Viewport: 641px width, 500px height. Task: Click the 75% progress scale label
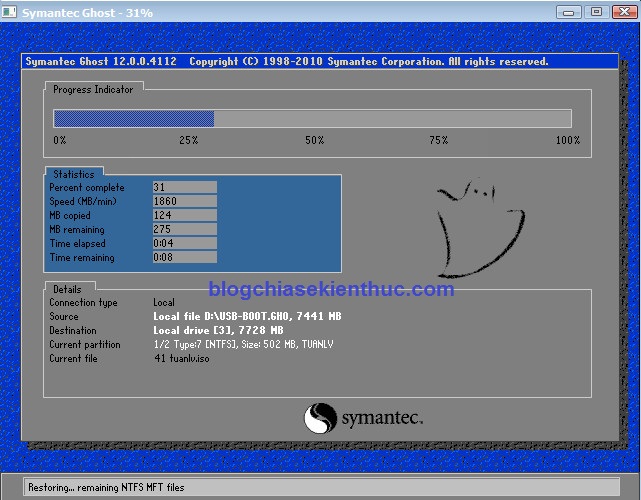pyautogui.click(x=439, y=140)
